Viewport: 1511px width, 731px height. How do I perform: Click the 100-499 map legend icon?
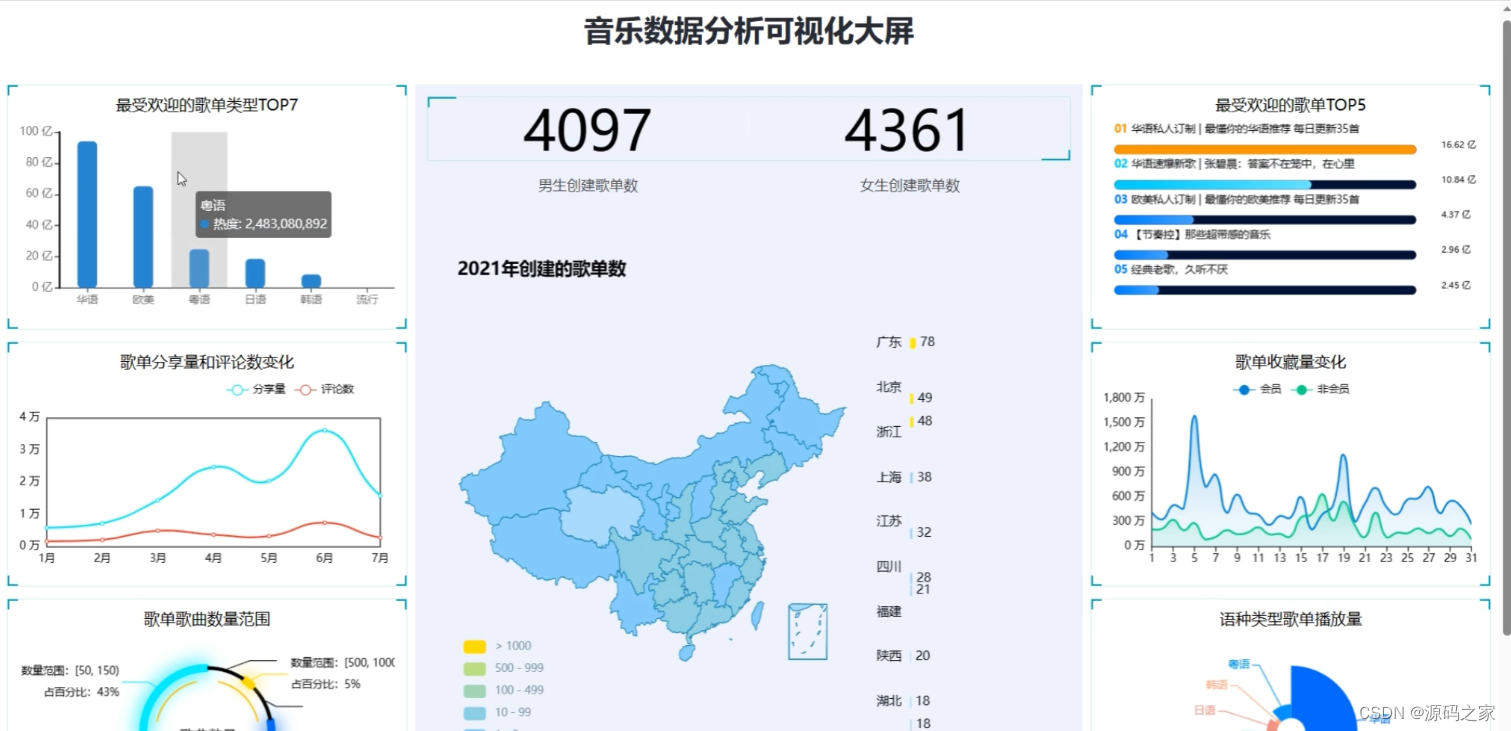tap(473, 690)
